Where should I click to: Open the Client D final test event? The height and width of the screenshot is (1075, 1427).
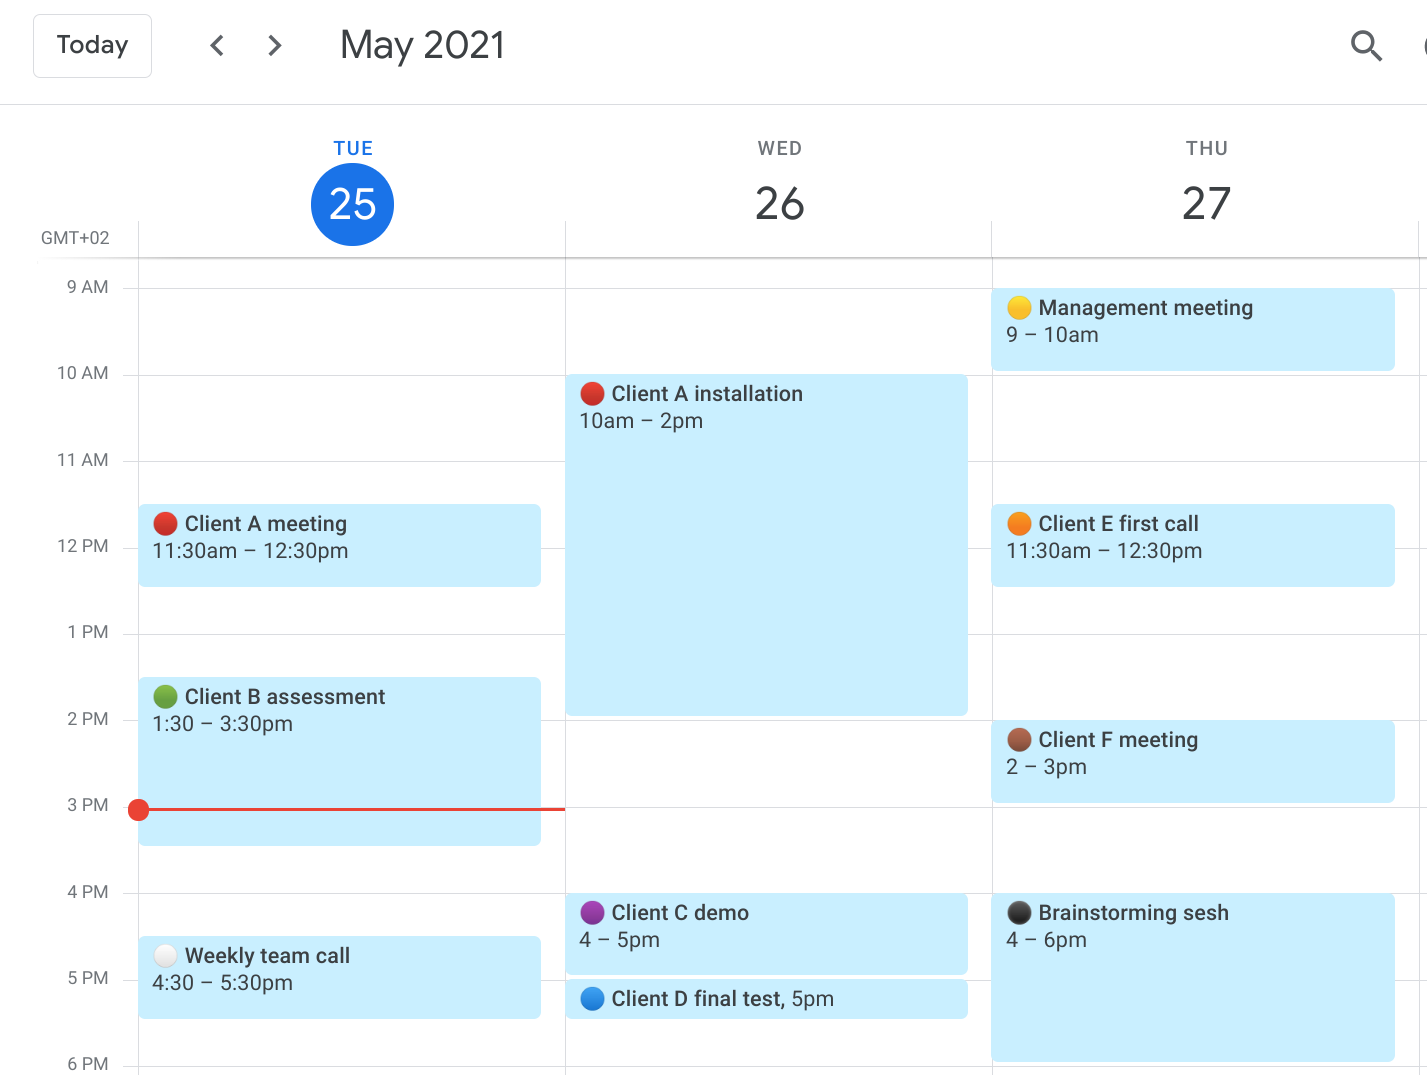(x=767, y=999)
